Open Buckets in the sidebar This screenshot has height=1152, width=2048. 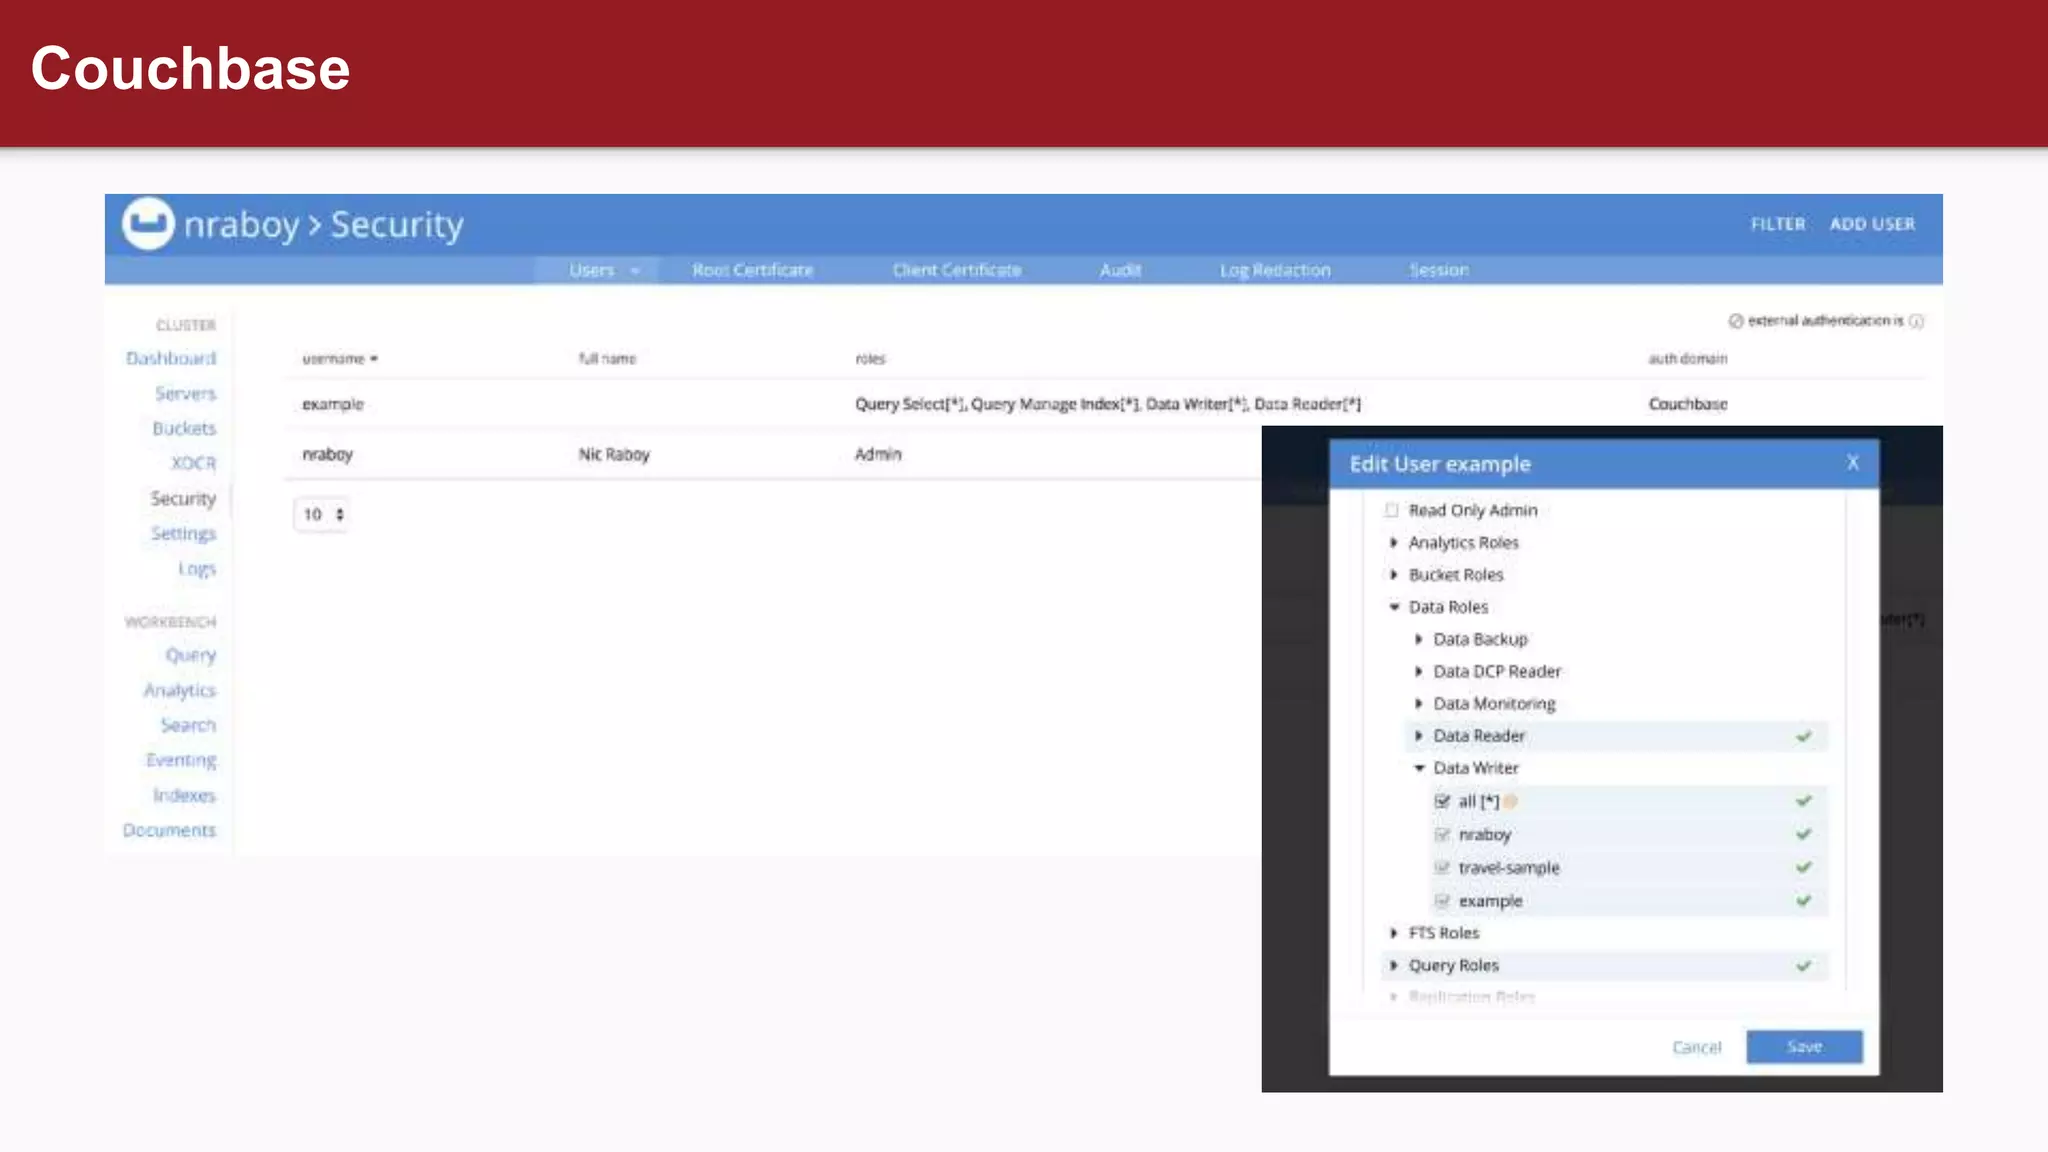184,428
